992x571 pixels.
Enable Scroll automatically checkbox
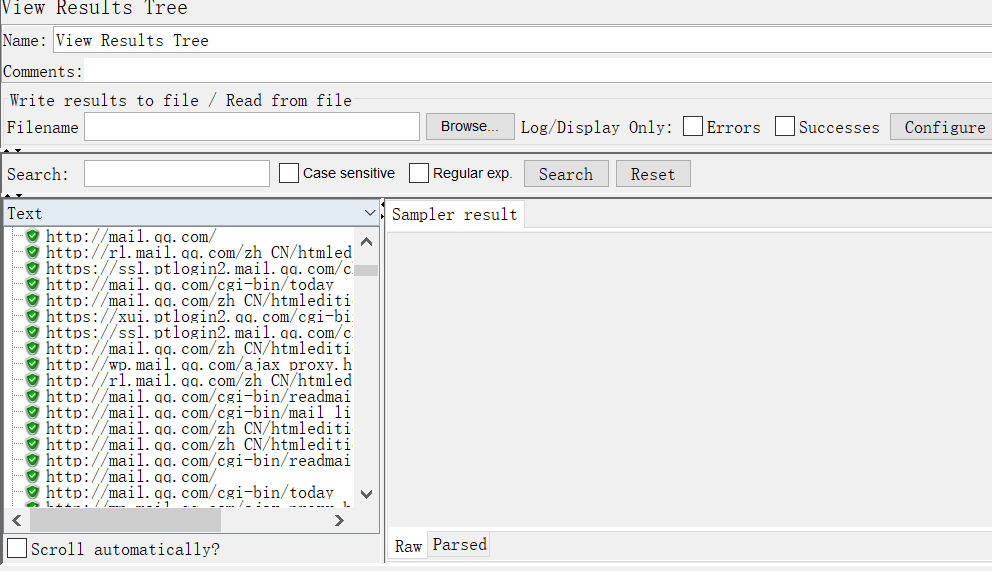point(17,549)
